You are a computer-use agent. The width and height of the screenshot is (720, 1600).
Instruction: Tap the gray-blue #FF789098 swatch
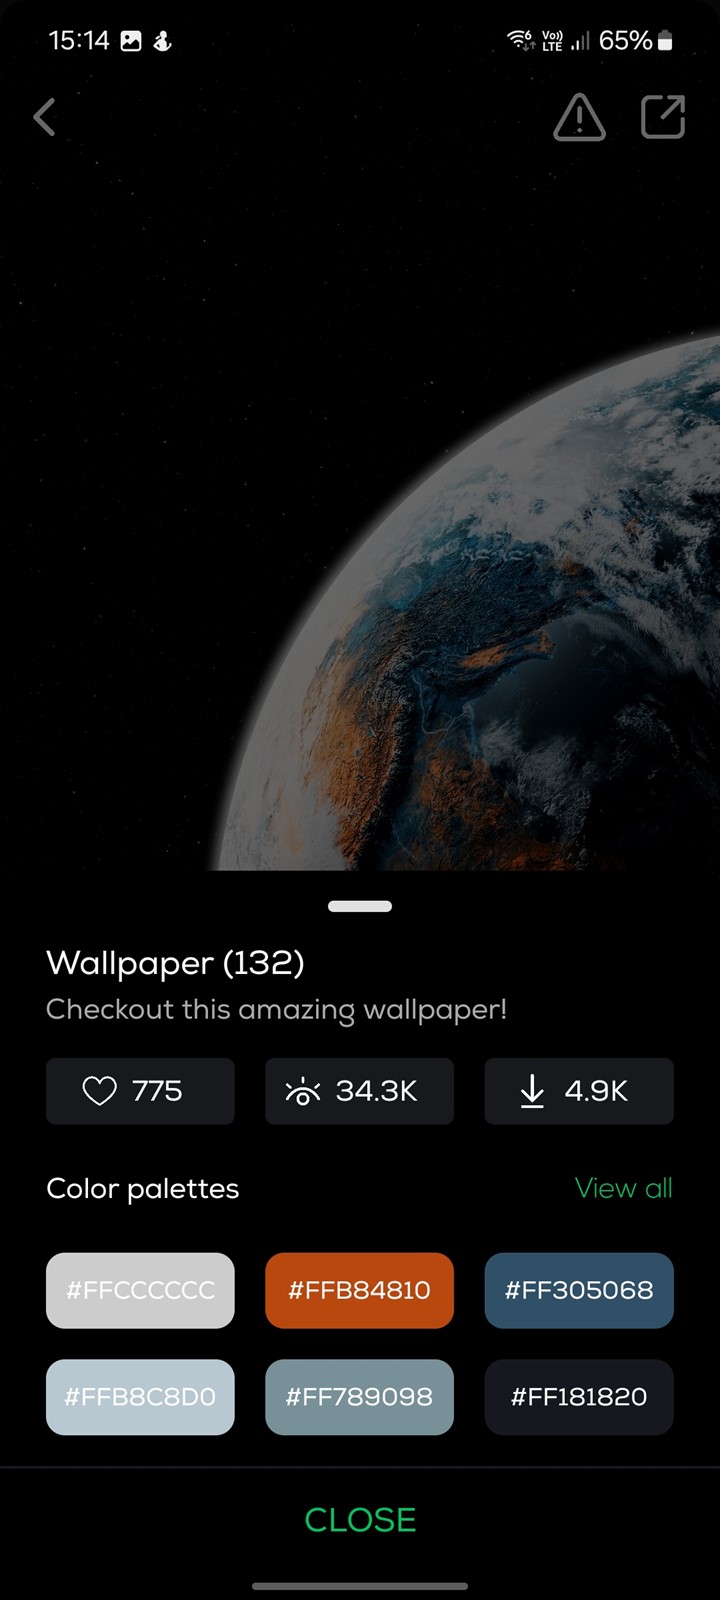tap(359, 1397)
